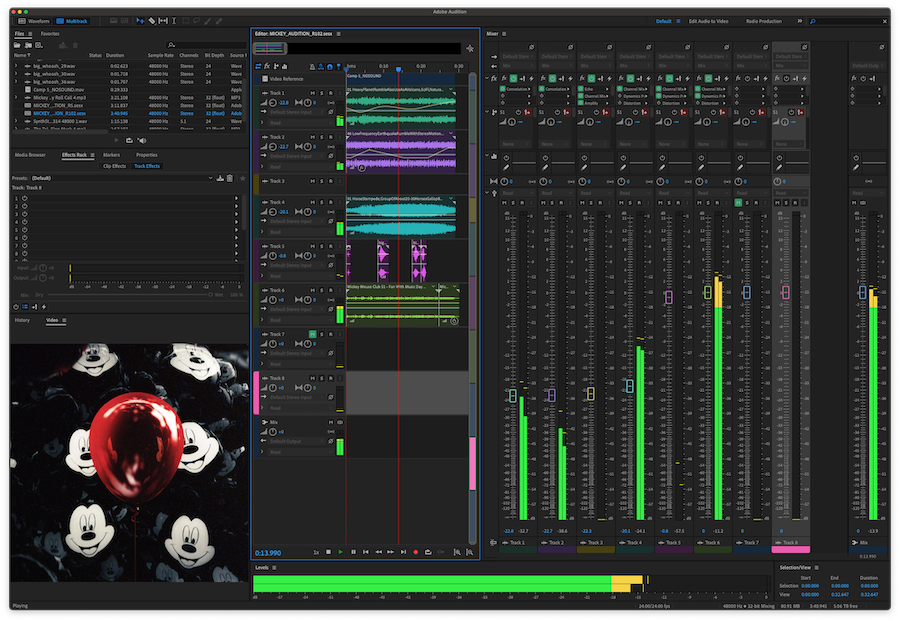This screenshot has width=900, height=621.
Task: Mute the Mix track in Editor
Action: [330, 422]
